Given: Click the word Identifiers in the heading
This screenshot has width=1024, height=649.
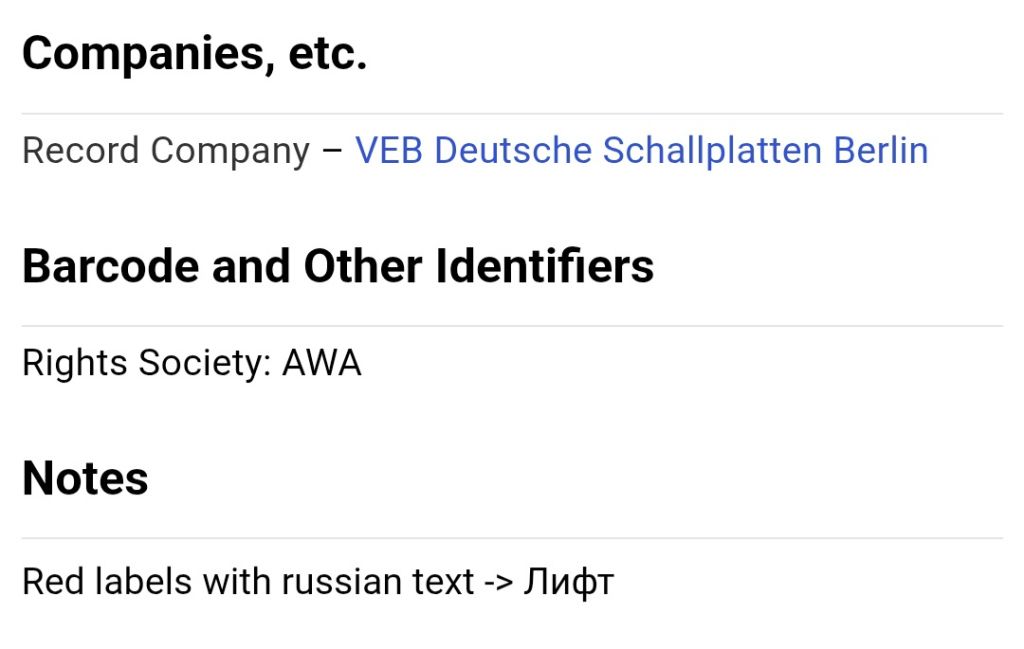Looking at the screenshot, I should point(544,266).
